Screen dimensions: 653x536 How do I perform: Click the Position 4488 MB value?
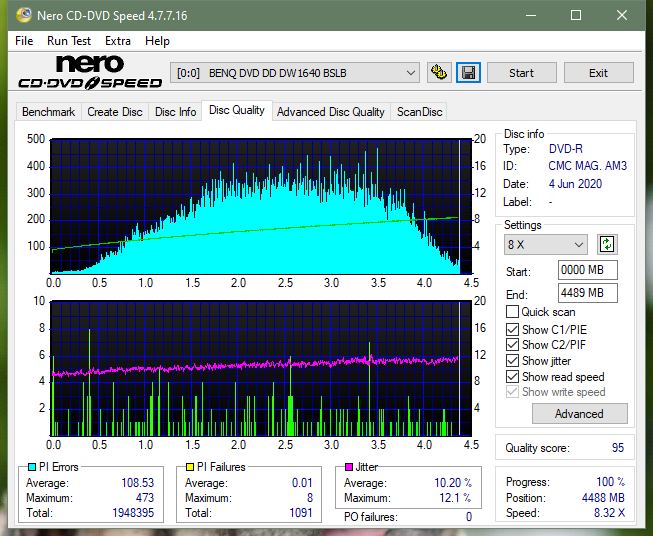click(x=603, y=498)
